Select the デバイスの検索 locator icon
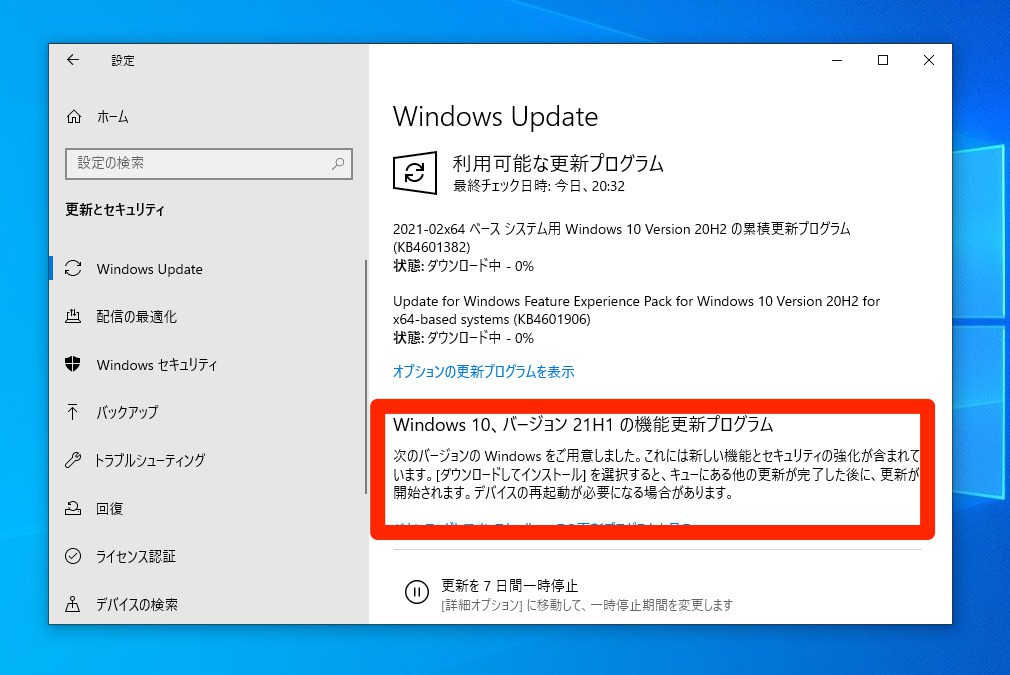Image resolution: width=1010 pixels, height=675 pixels. (73, 604)
